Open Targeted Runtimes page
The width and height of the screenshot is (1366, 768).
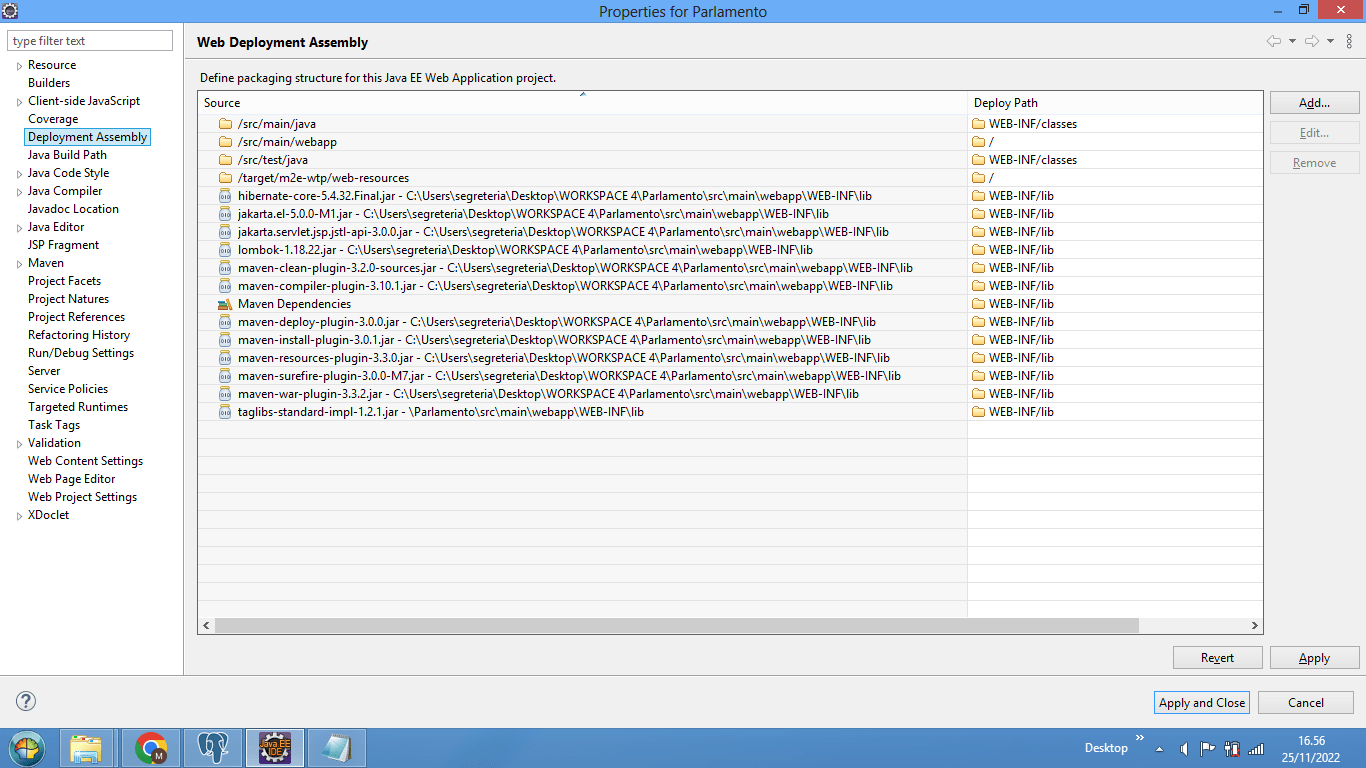78,407
